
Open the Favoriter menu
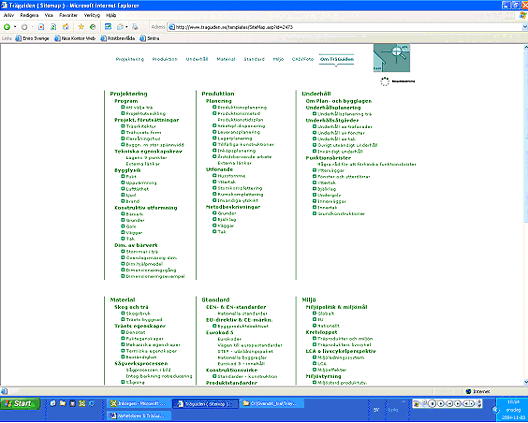[68, 15]
